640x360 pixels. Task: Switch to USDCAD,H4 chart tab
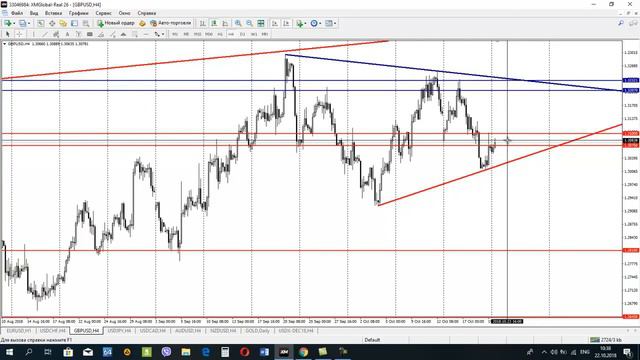click(x=153, y=331)
